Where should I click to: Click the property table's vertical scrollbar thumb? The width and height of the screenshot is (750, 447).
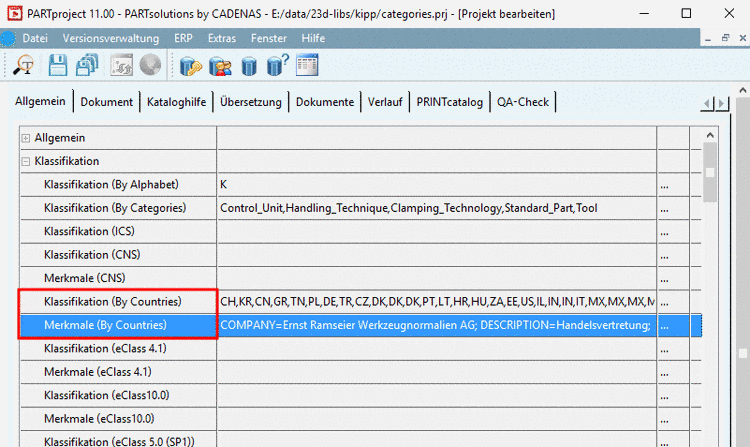[x=710, y=172]
